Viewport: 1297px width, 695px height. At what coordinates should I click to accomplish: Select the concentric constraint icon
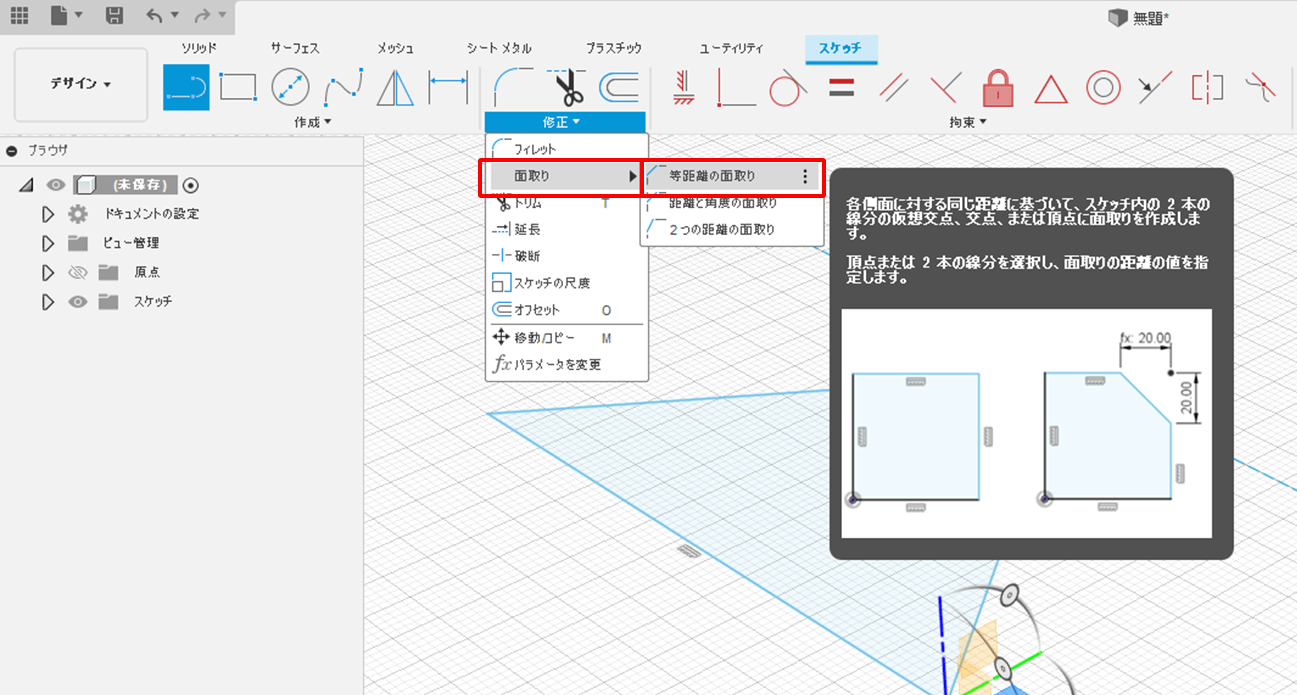[1103, 88]
